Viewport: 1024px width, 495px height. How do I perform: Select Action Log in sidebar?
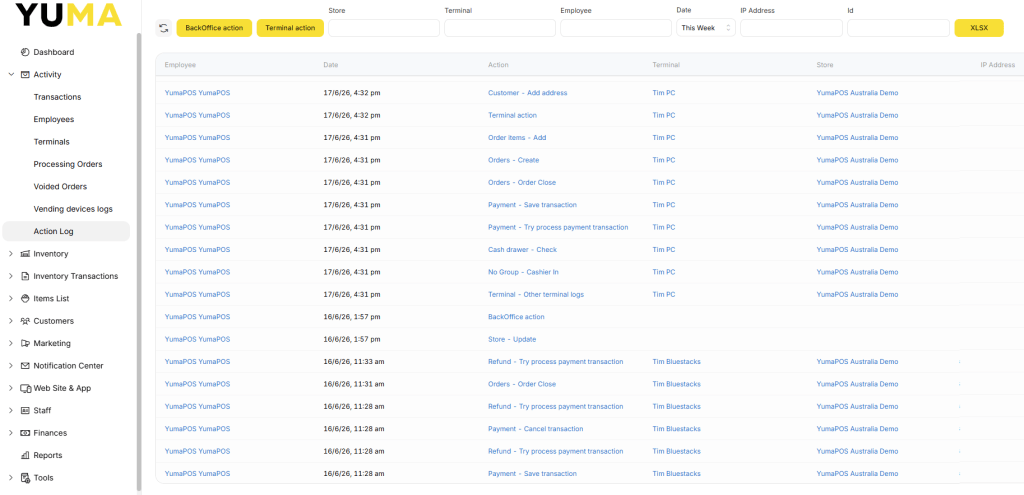tap(66, 231)
